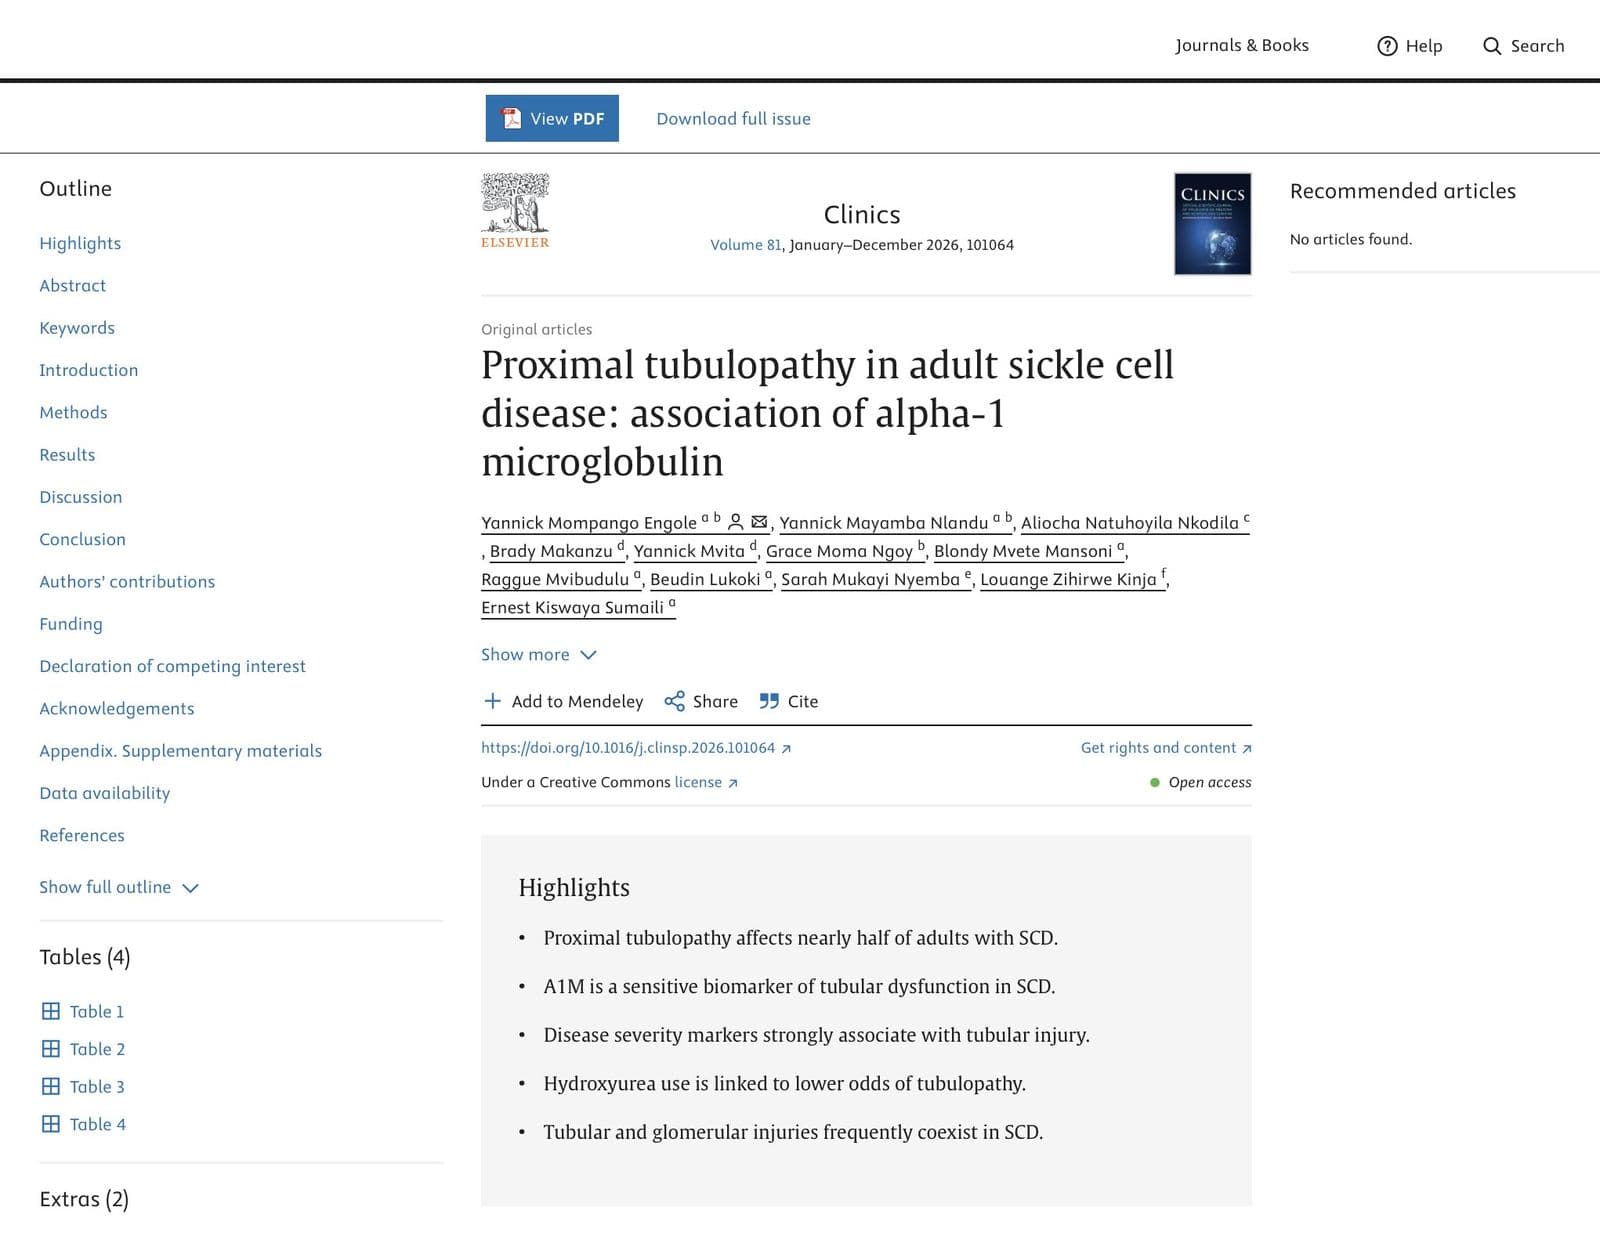Viewport: 1600px width, 1236px height.
Task: Go to Acknowledgements in outline
Action: [x=117, y=708]
